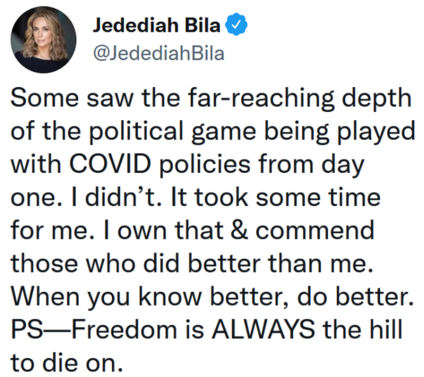Click the word policies in the tweet
This screenshot has width=424, height=377.
(204, 165)
